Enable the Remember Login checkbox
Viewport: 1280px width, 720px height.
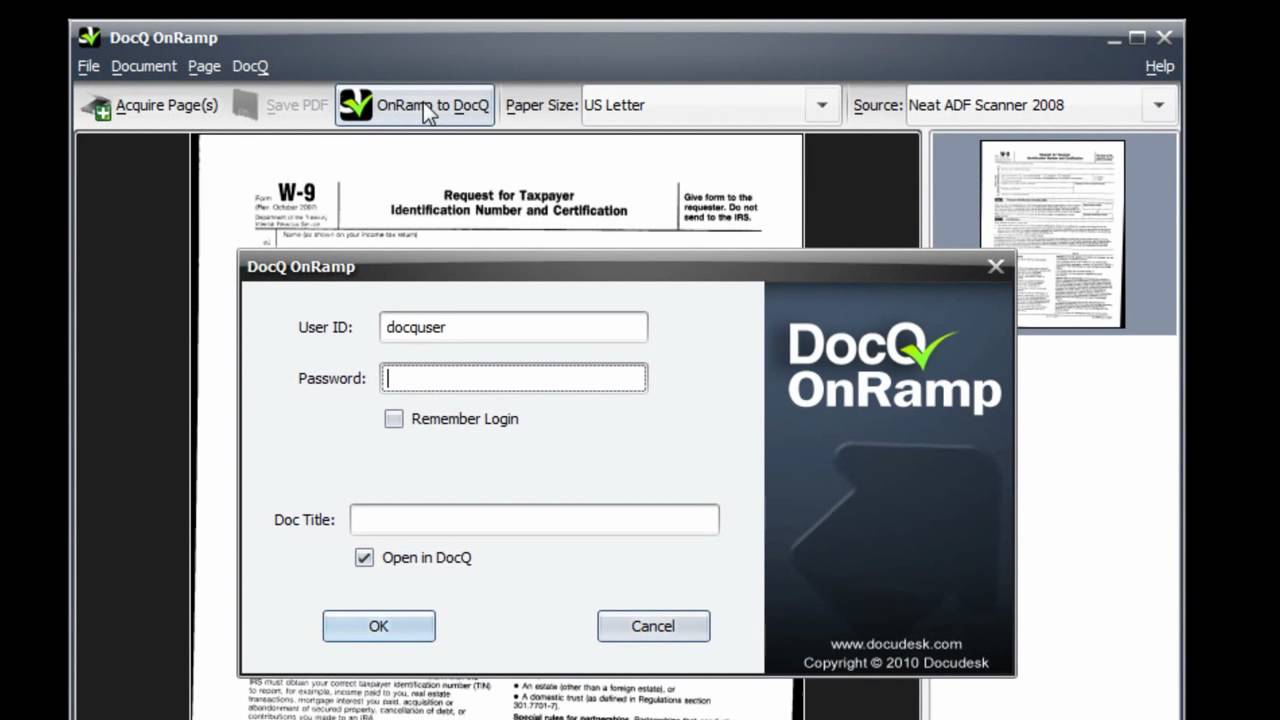[394, 419]
